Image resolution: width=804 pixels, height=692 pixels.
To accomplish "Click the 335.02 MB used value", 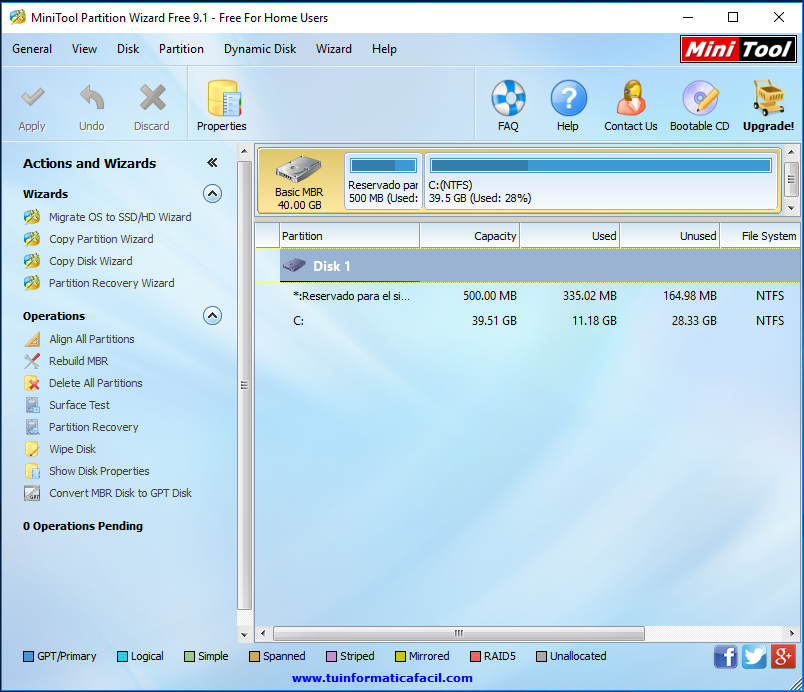I will [x=590, y=296].
